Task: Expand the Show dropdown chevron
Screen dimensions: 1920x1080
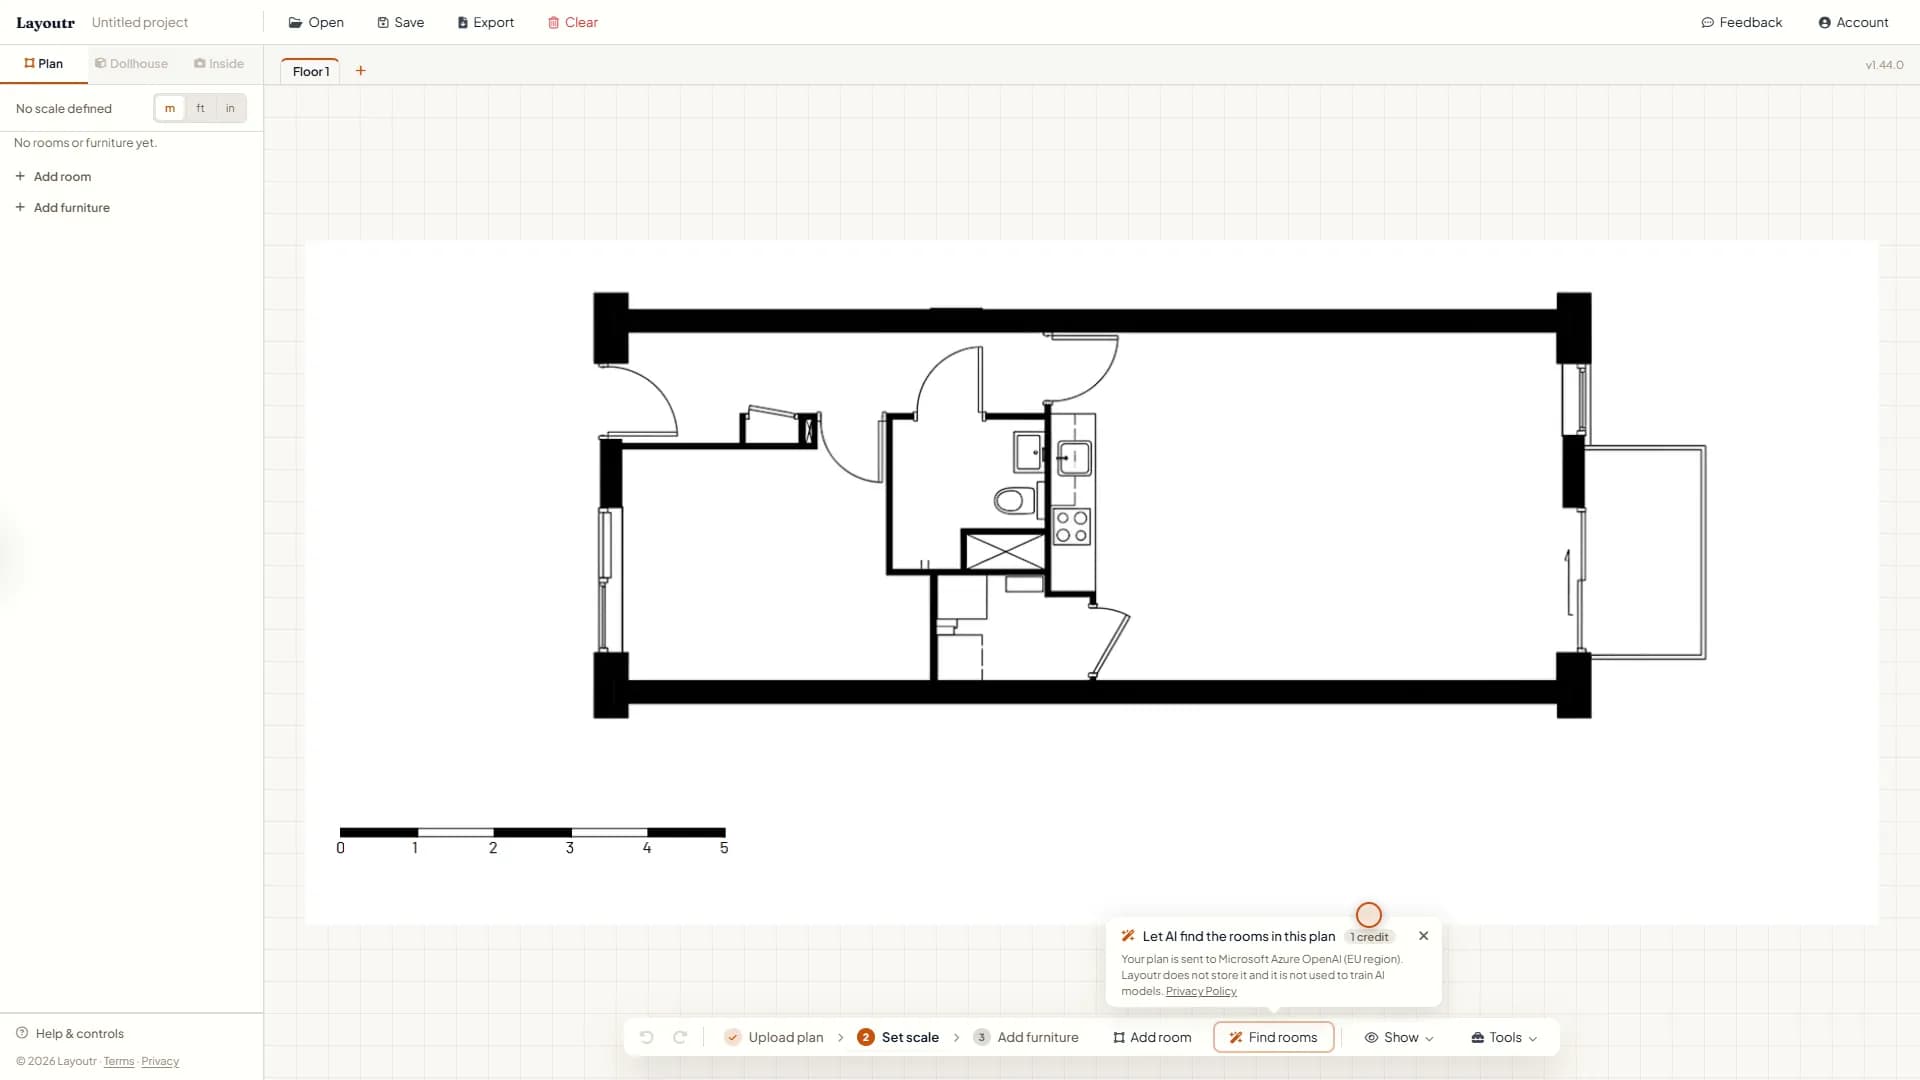Action: coord(1429,1038)
